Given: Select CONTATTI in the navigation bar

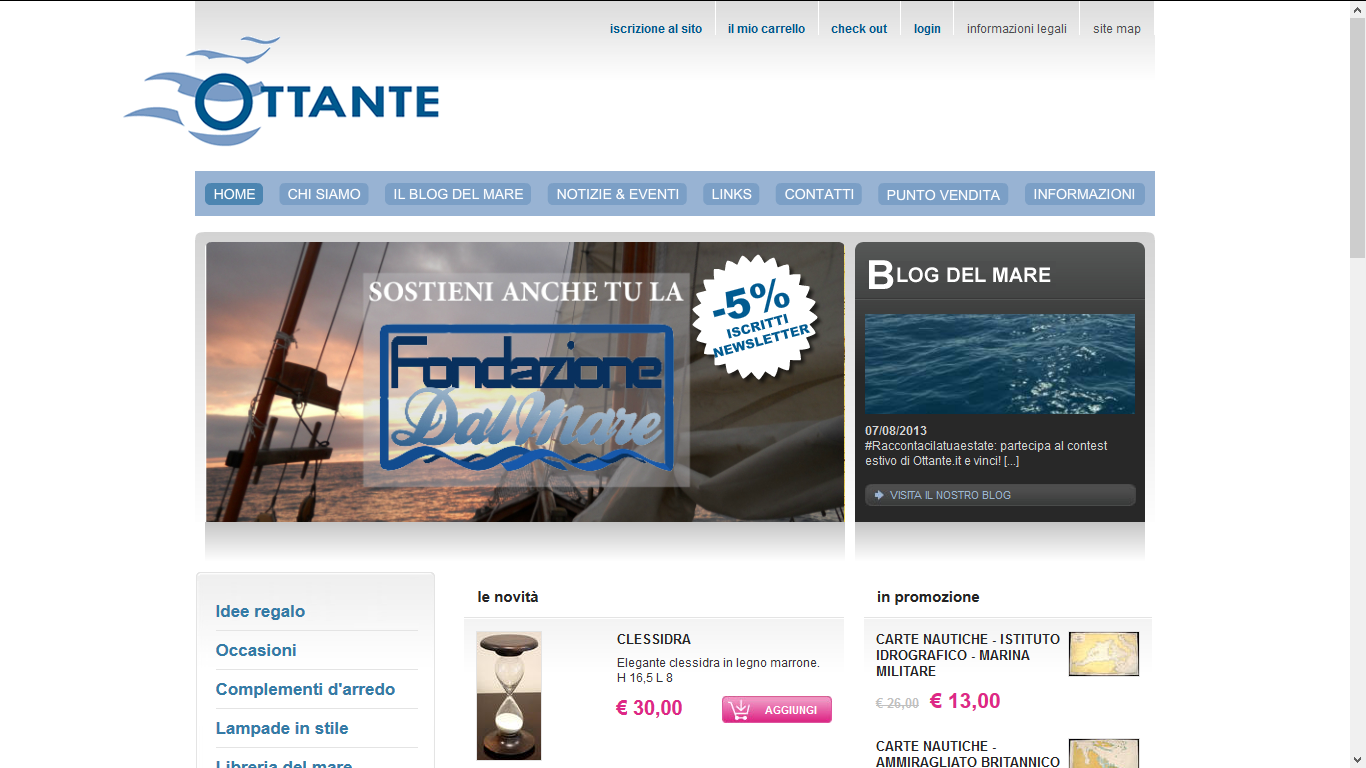Looking at the screenshot, I should click(819, 194).
